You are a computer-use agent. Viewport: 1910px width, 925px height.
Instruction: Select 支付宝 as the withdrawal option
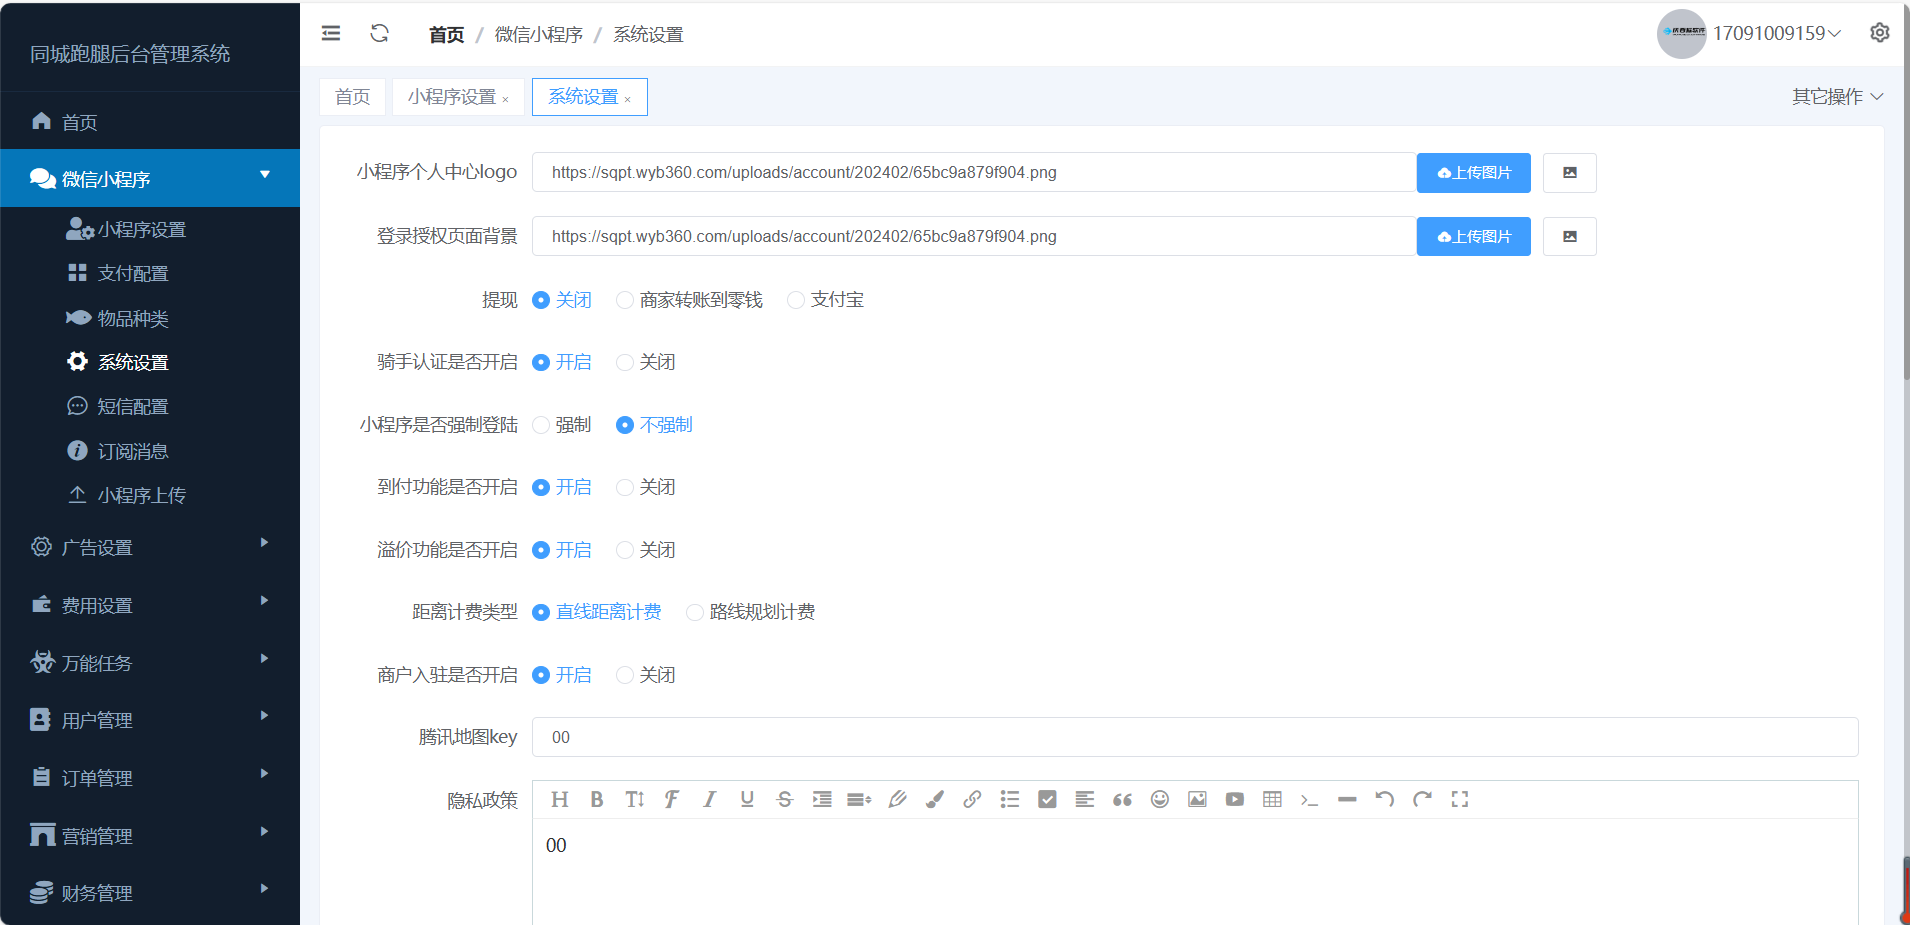(796, 300)
